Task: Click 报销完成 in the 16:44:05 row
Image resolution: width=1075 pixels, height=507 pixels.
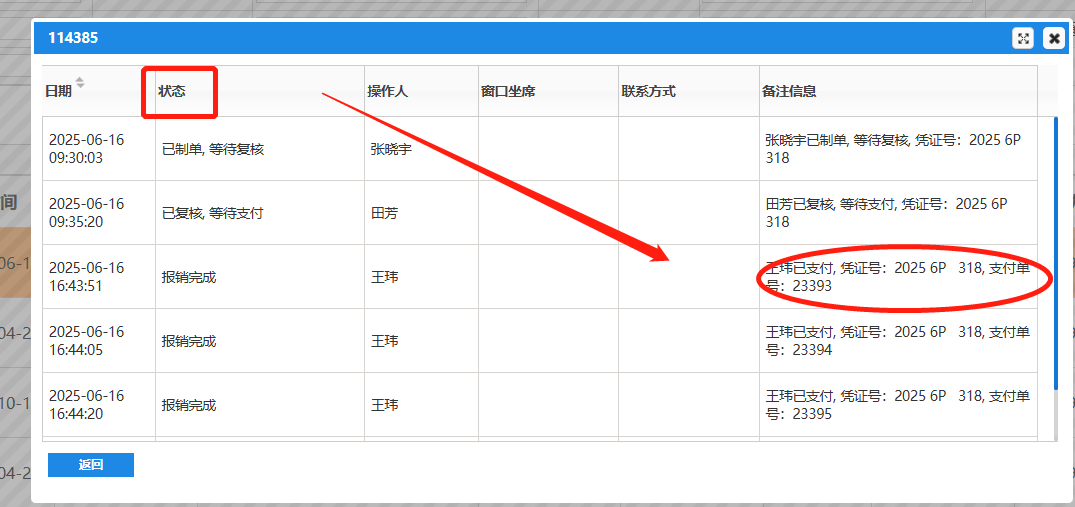Action: coord(189,341)
